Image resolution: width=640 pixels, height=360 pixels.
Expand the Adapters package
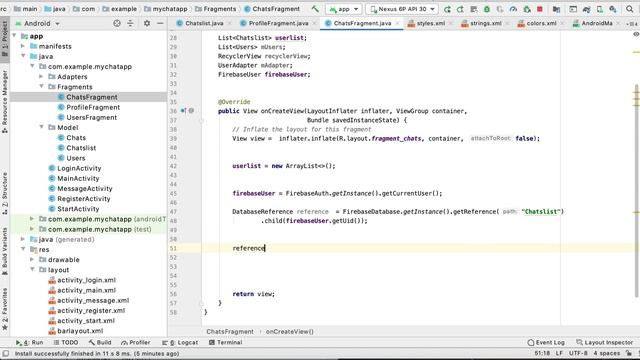click(x=41, y=76)
